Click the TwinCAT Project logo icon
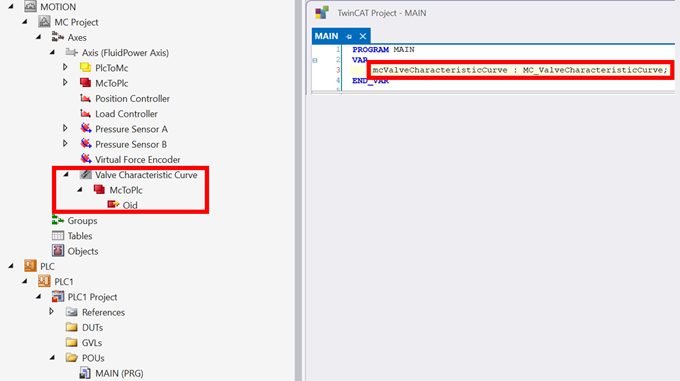The width and height of the screenshot is (680, 381). click(x=322, y=13)
